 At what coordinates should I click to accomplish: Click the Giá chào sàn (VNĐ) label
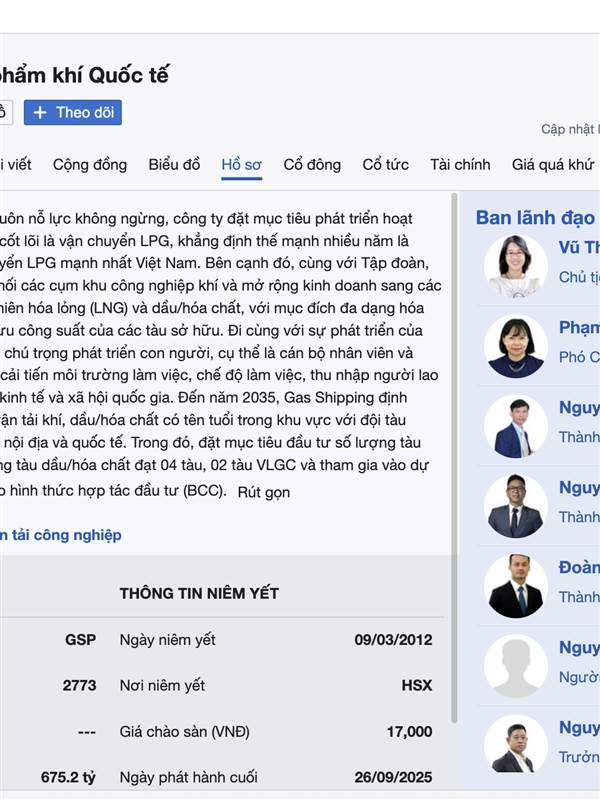(x=185, y=732)
